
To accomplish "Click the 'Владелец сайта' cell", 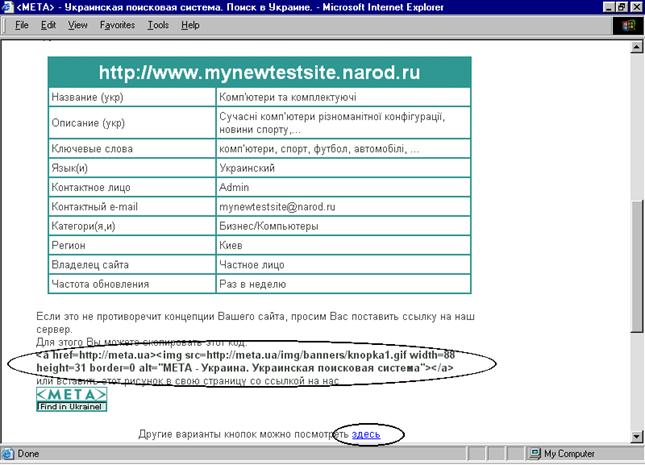I will (132, 265).
